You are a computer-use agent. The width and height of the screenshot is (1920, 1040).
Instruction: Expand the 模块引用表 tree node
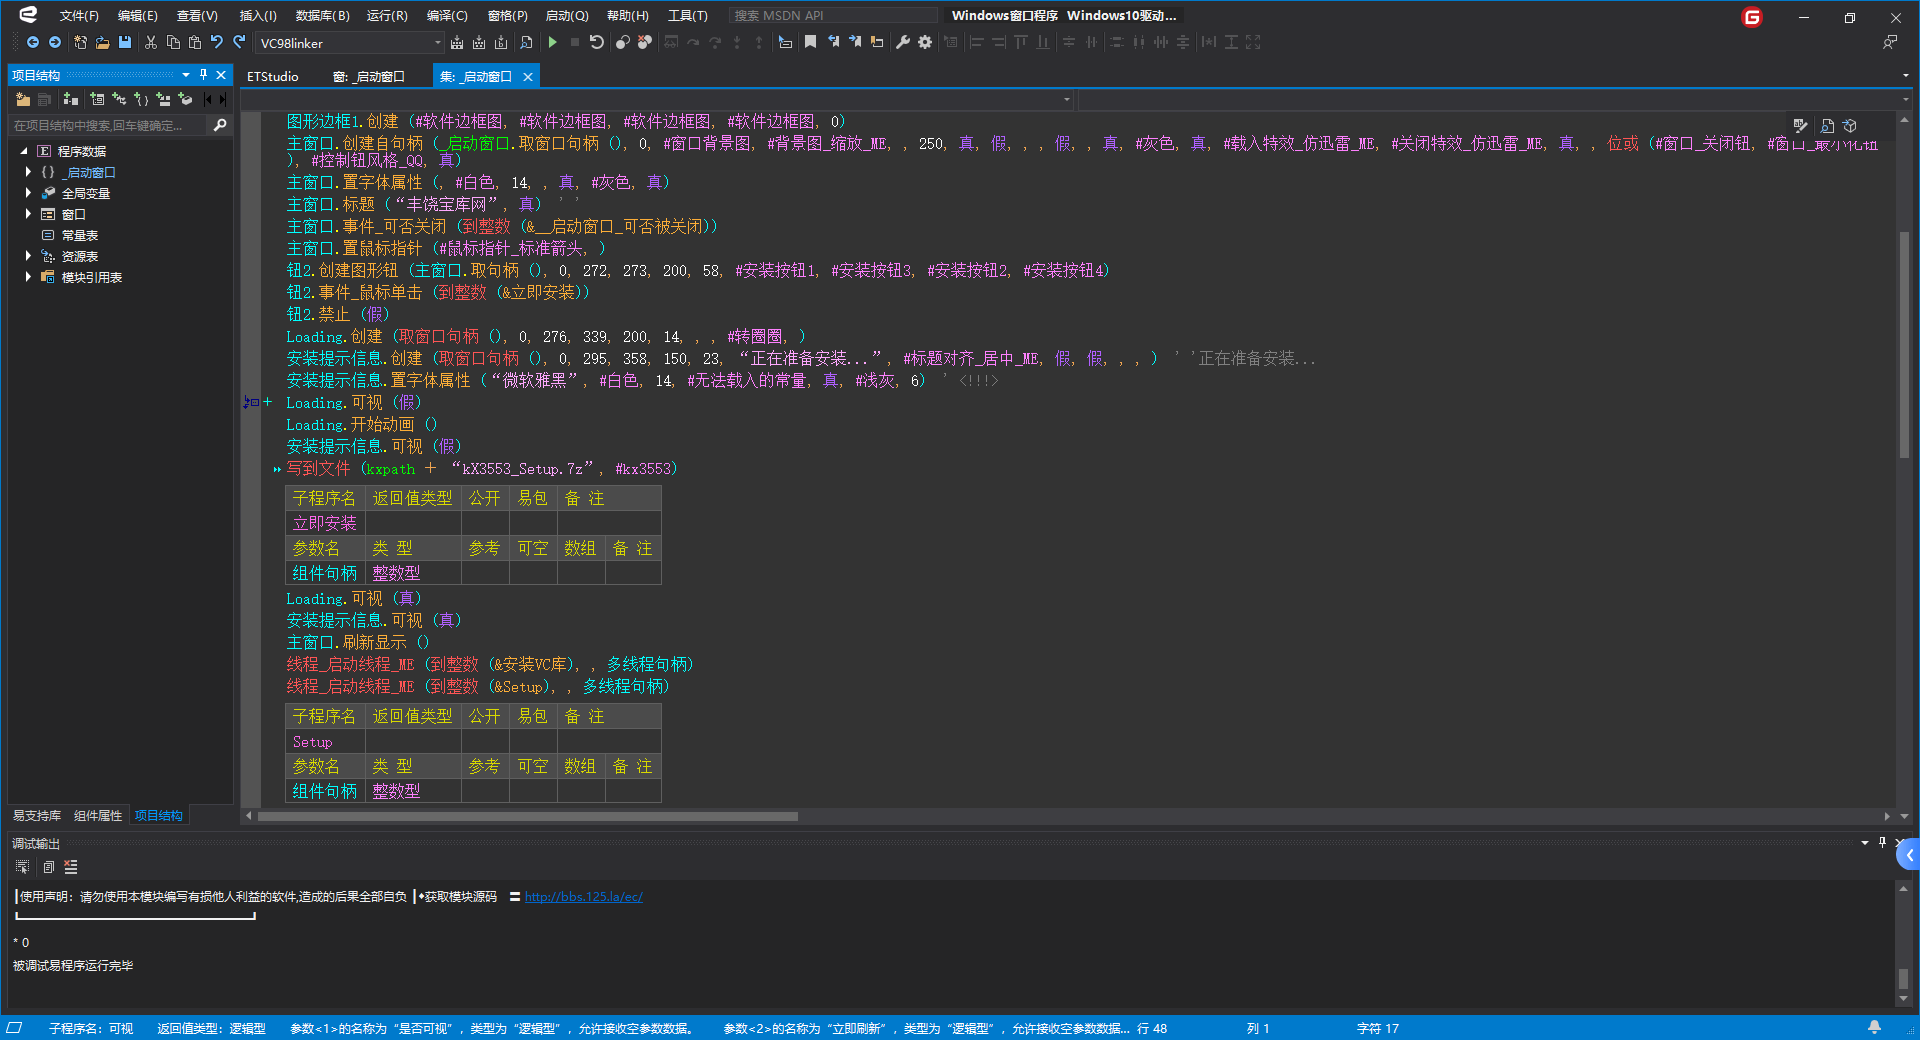(x=28, y=277)
